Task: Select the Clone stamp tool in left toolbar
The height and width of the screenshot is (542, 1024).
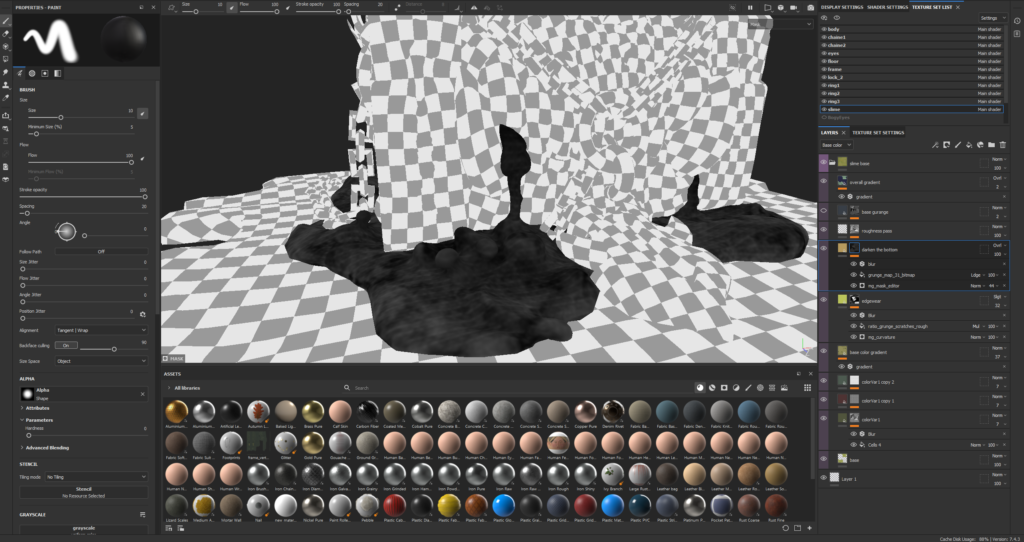Action: click(6, 85)
